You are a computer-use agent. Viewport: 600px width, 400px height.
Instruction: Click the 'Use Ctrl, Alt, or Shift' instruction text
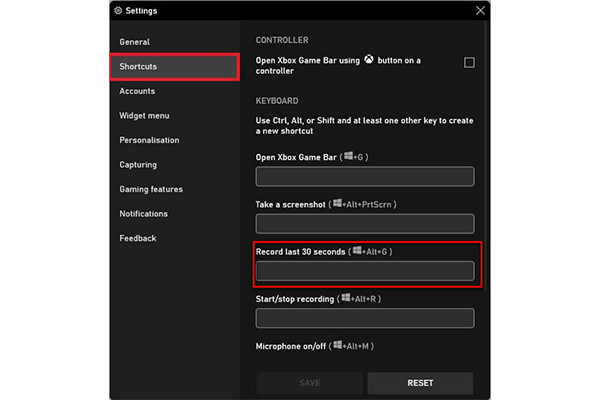point(364,126)
